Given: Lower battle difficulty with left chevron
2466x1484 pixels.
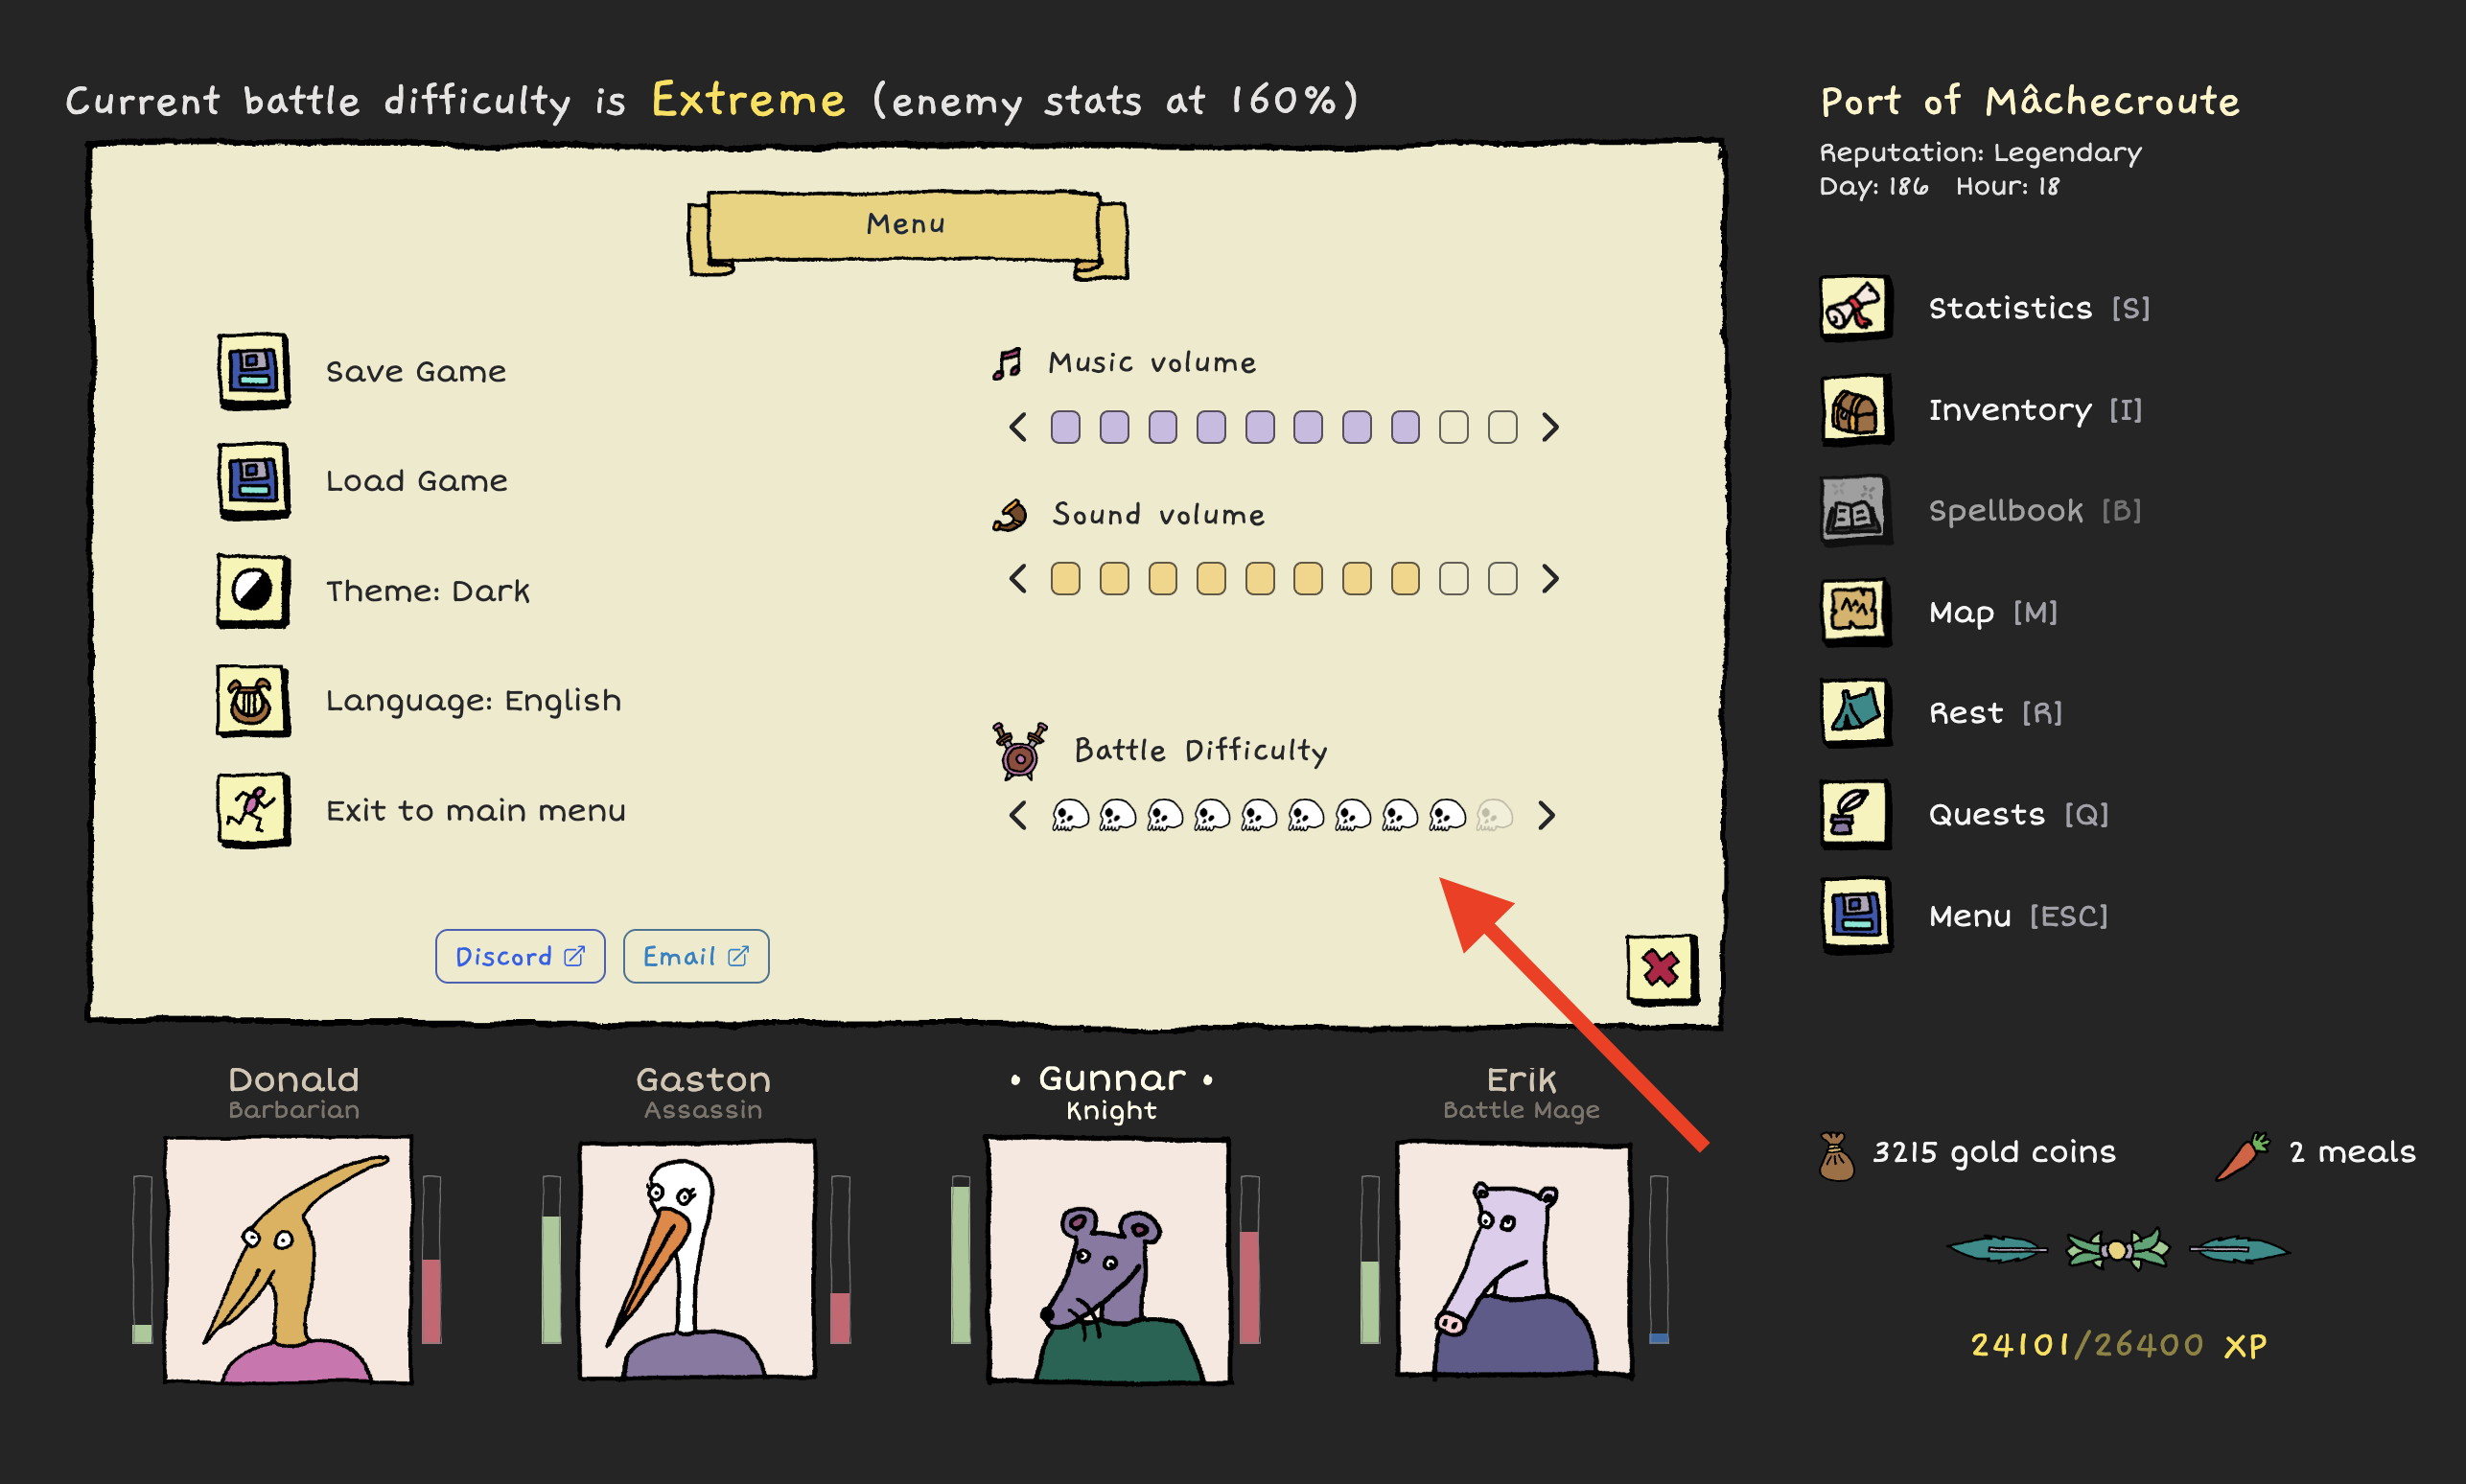Looking at the screenshot, I should click(x=1018, y=815).
